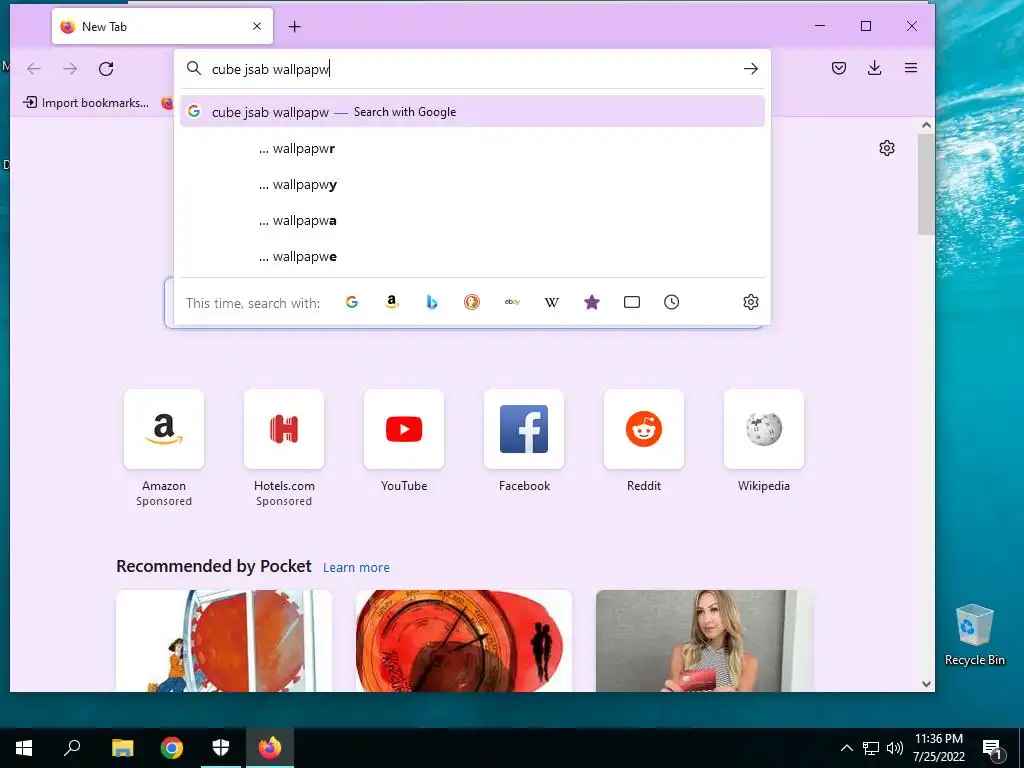Search this time with Bing icon
This screenshot has width=1024, height=768.
(432, 302)
